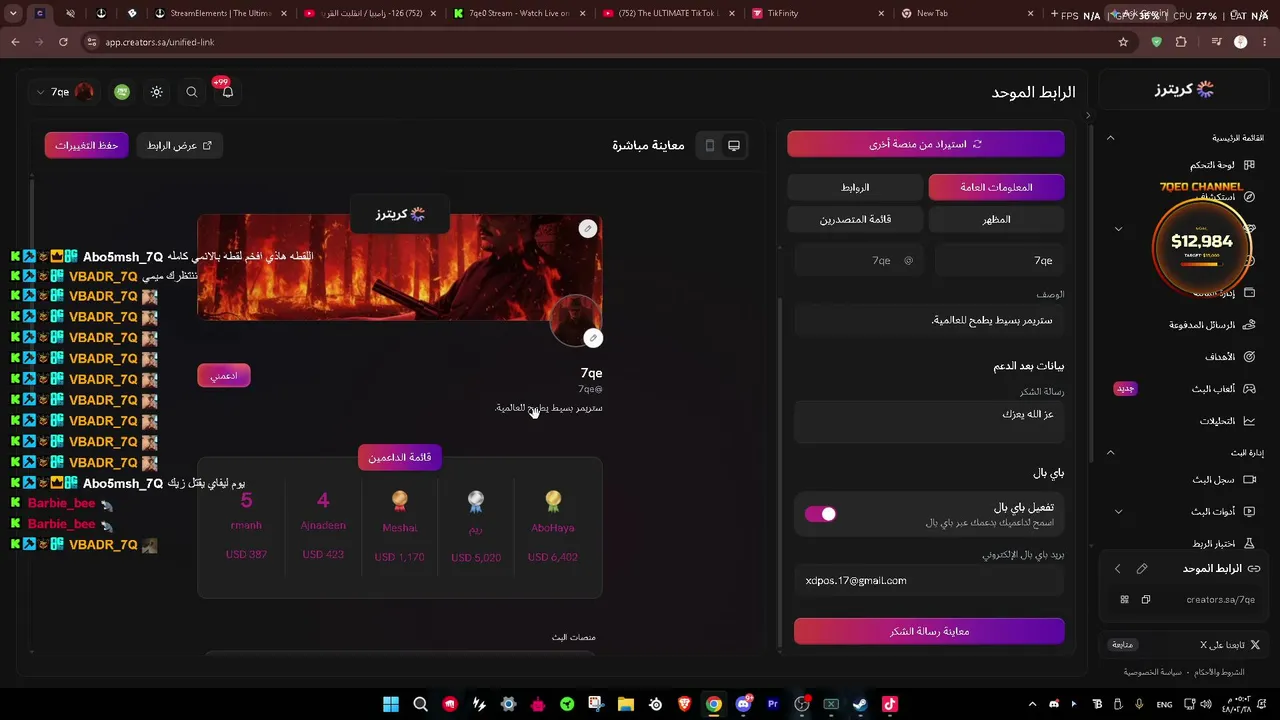Screen dimensions: 1280x720
Task: Open Premiere Pro from the taskbar
Action: pyautogui.click(x=772, y=704)
